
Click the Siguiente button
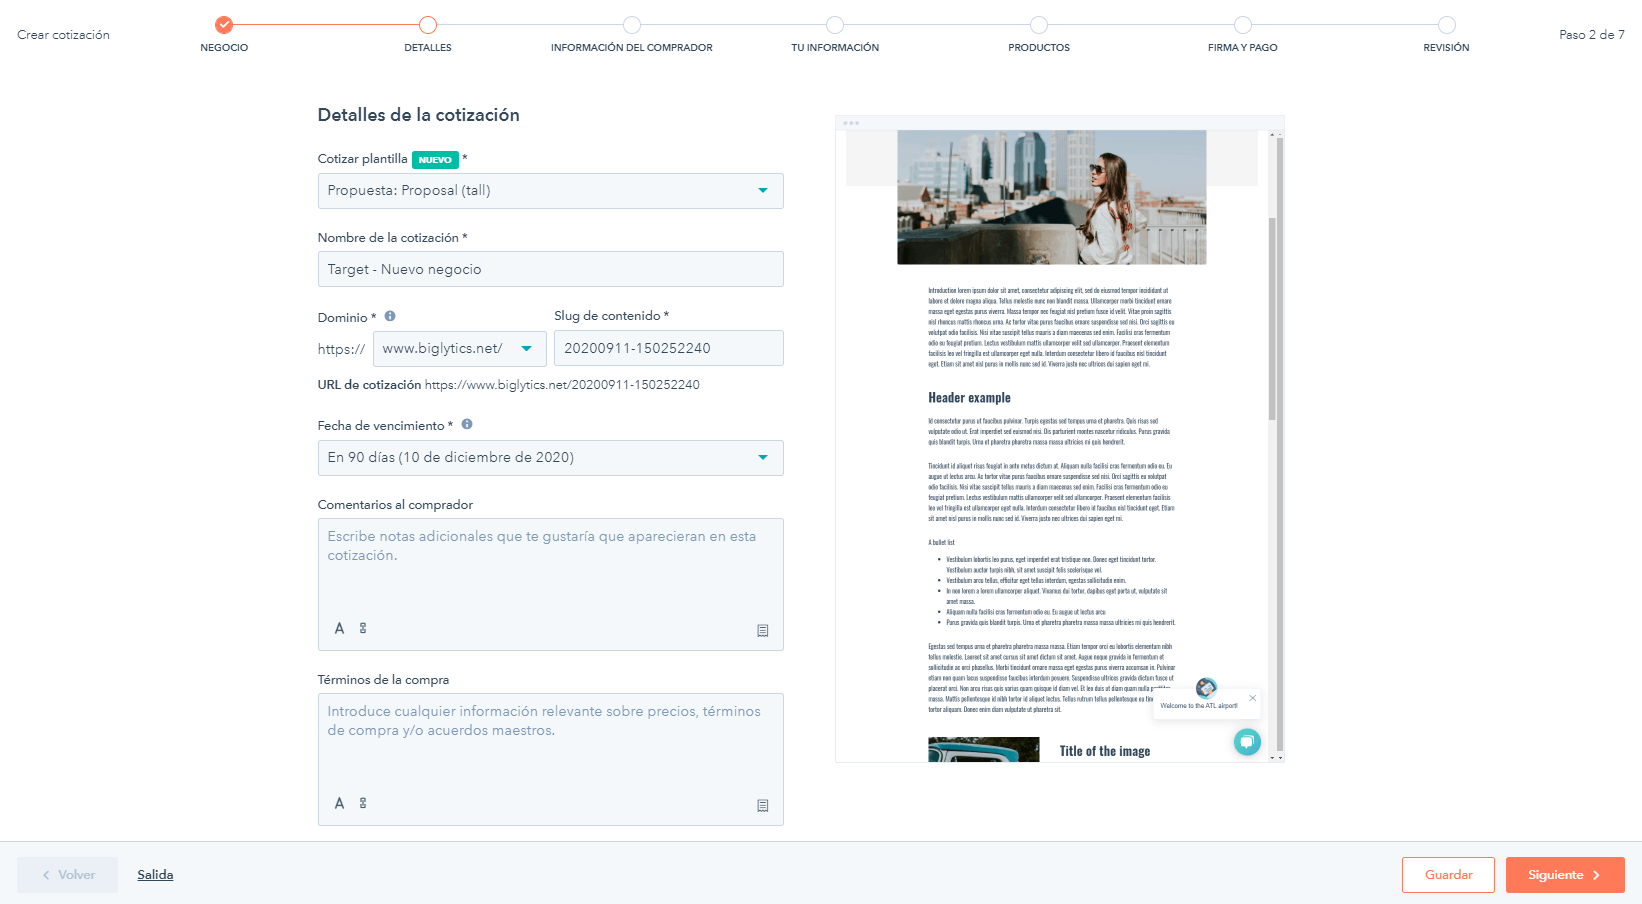(x=1565, y=875)
